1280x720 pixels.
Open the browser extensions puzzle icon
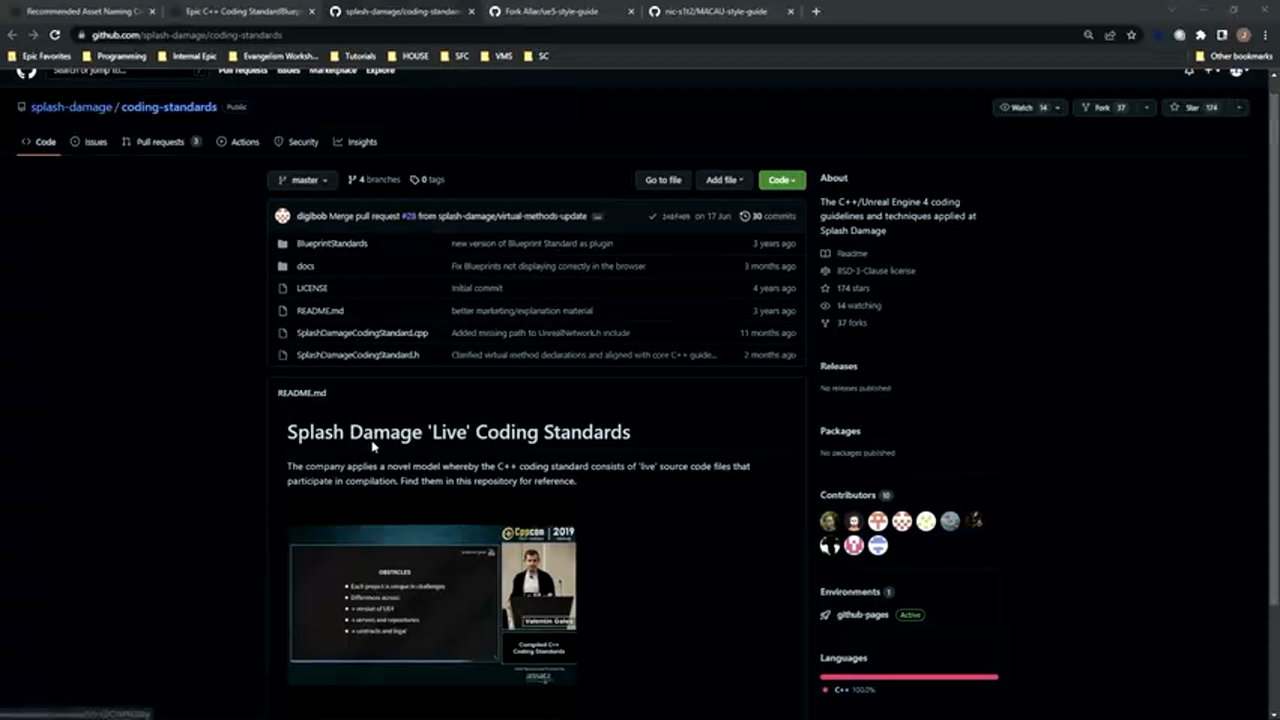pos(1200,35)
